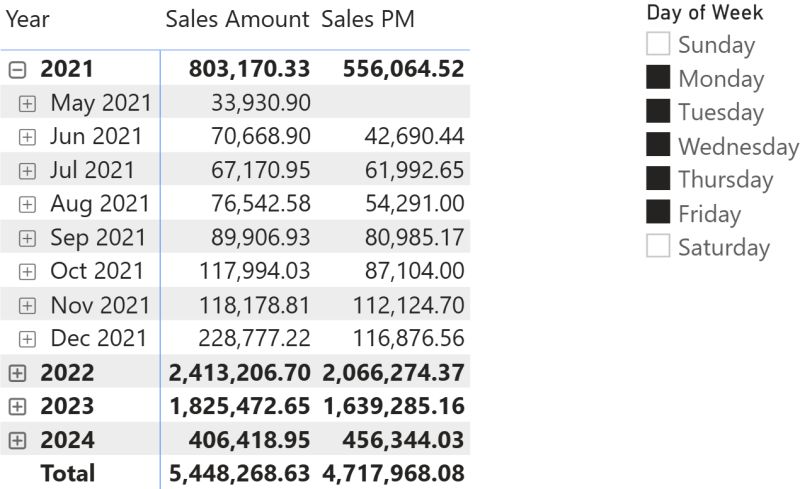Viewport: 800px width, 489px height.
Task: Expand the May 2021 row
Action: 27,102
